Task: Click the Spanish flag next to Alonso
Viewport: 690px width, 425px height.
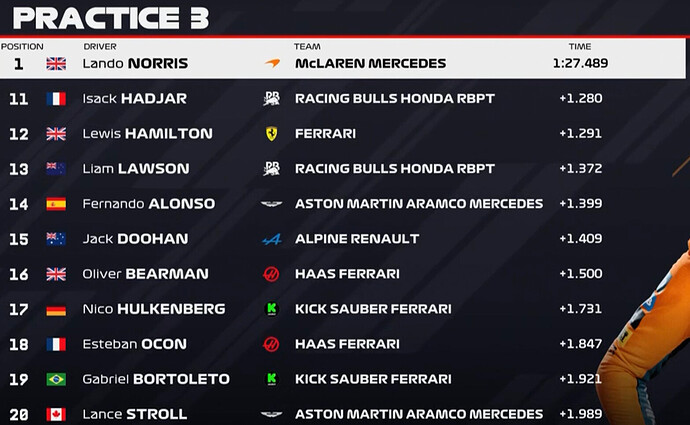Action: click(56, 204)
